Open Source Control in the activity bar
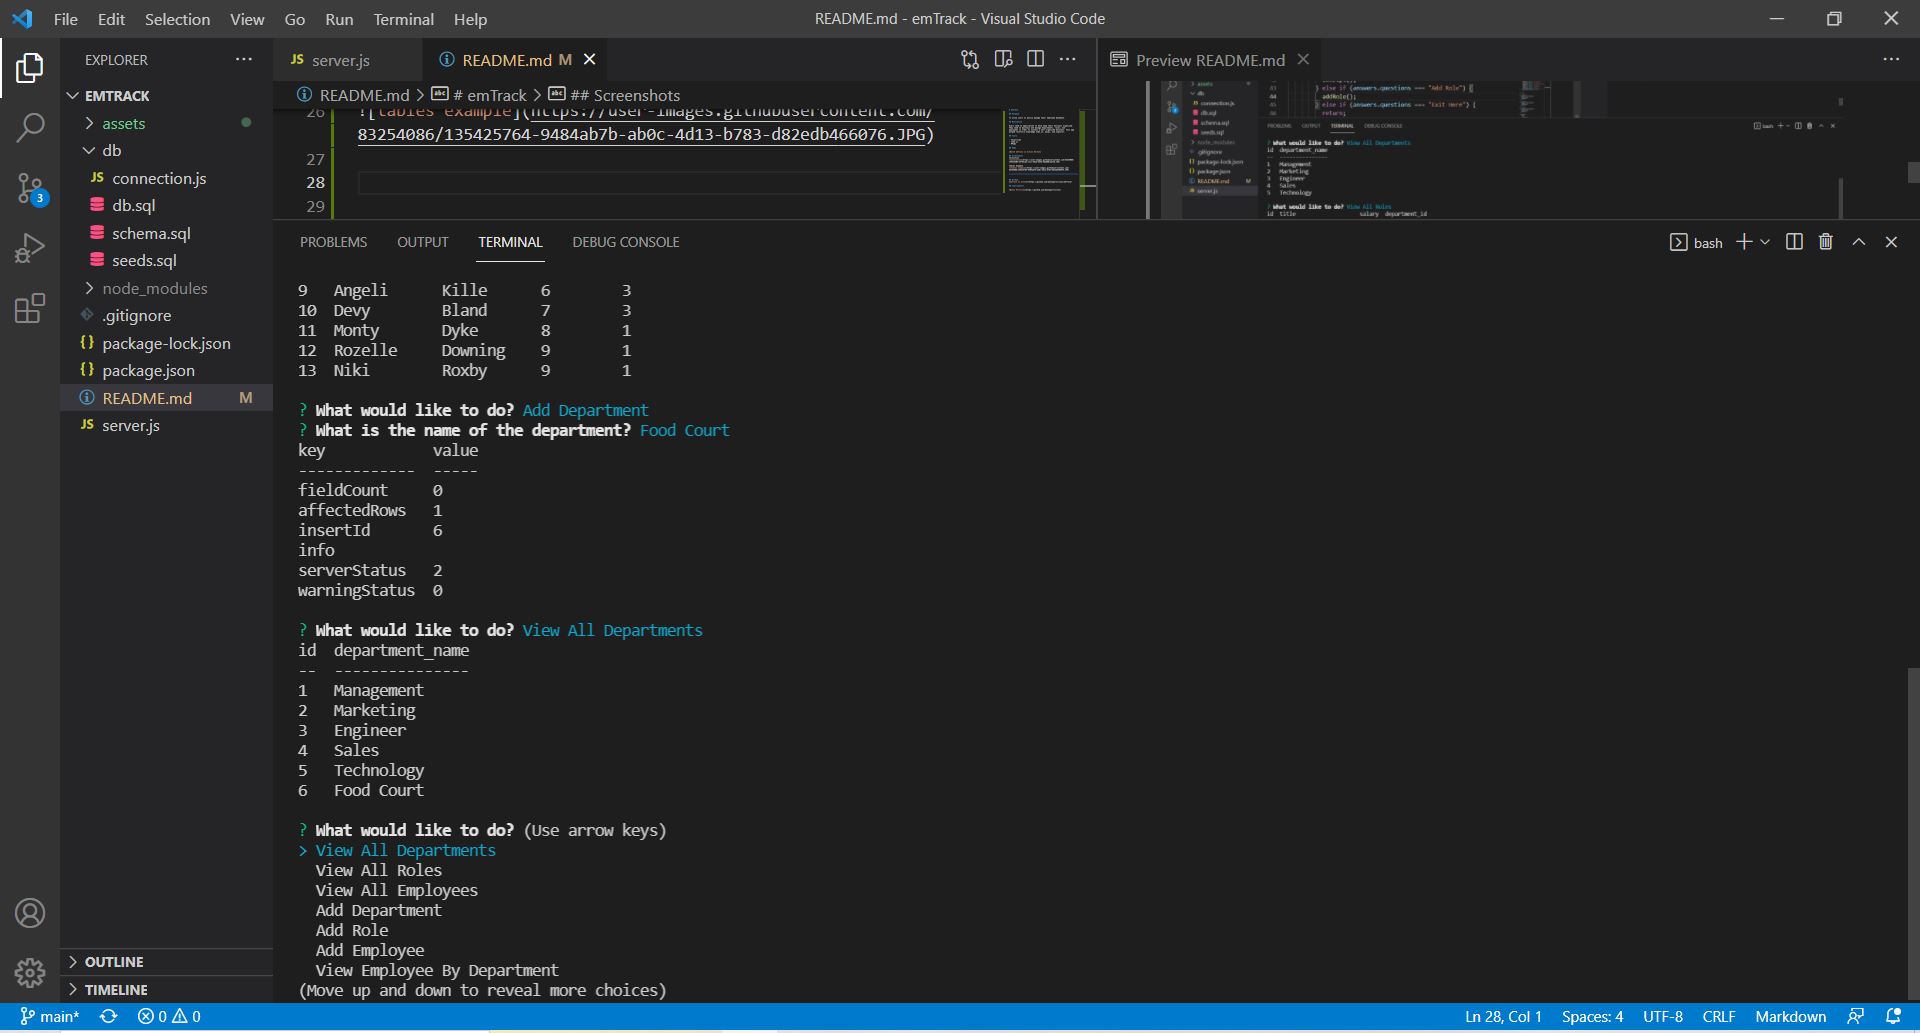Image resolution: width=1920 pixels, height=1033 pixels. 29,188
